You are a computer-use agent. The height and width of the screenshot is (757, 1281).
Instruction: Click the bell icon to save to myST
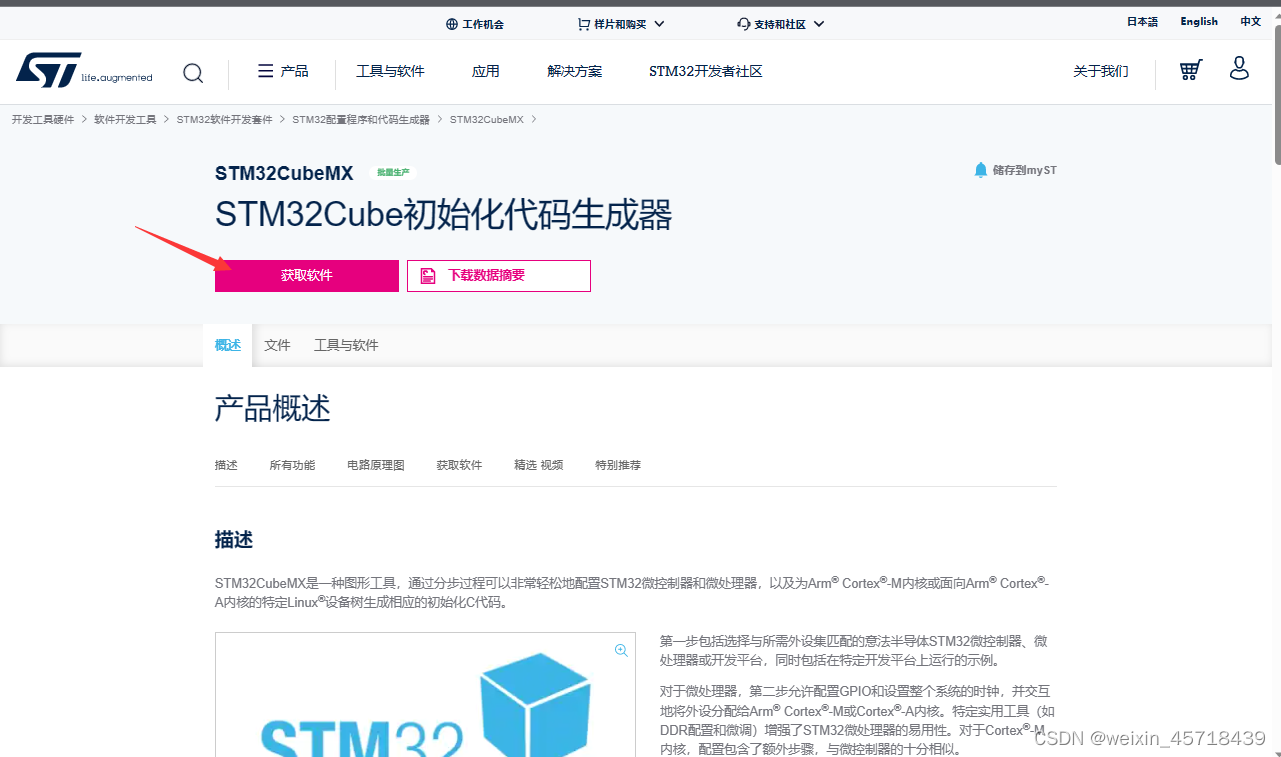980,170
